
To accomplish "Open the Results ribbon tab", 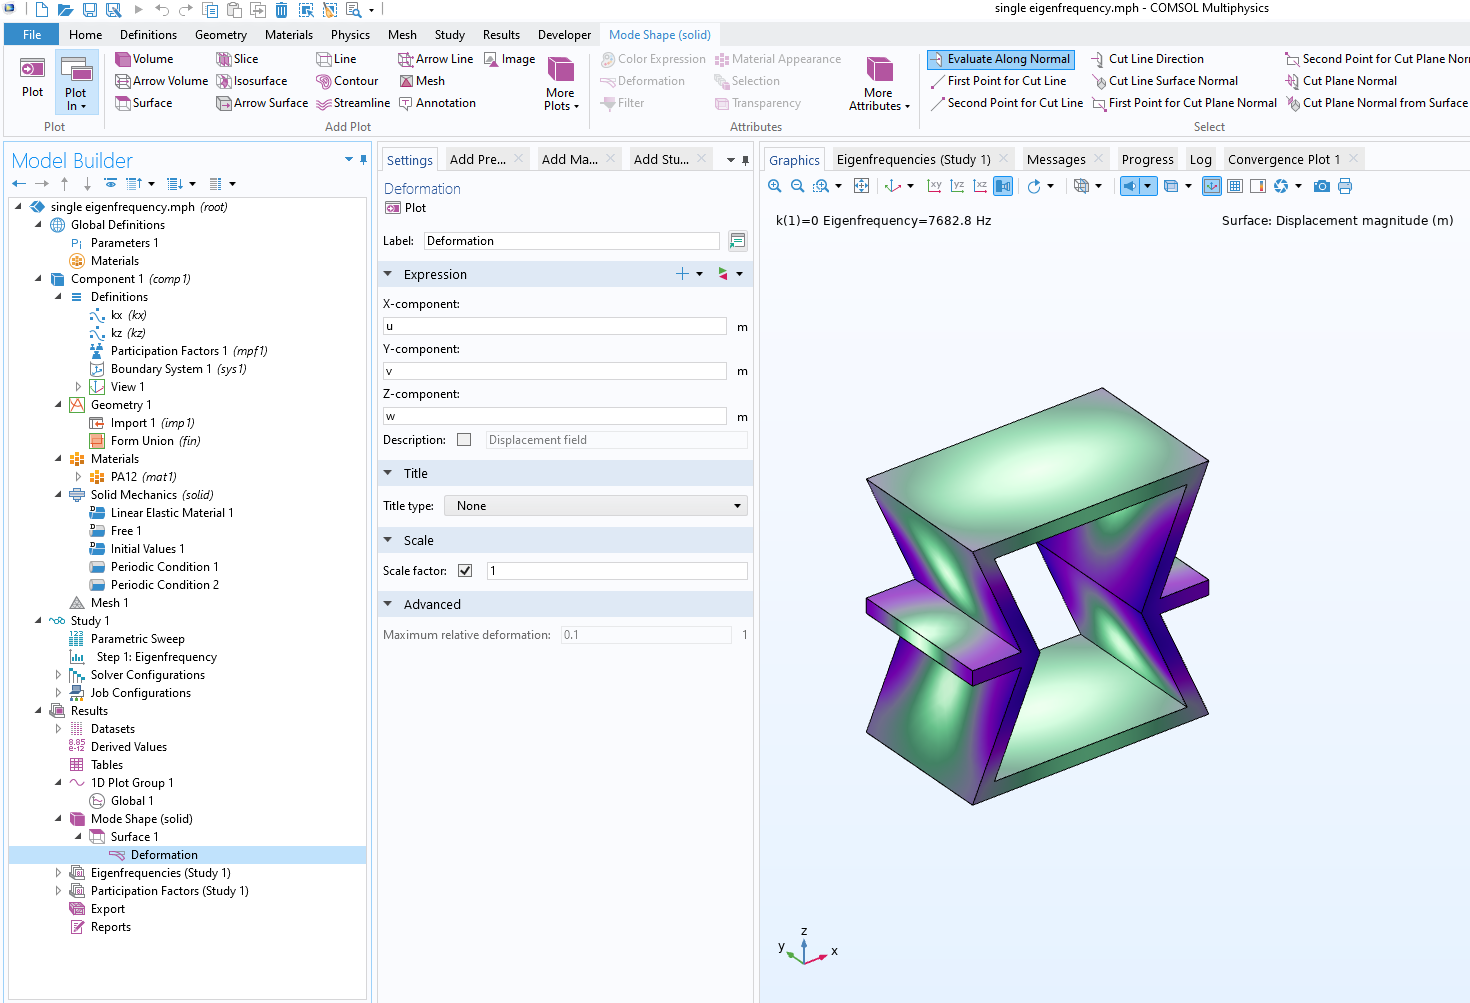I will pyautogui.click(x=501, y=34).
